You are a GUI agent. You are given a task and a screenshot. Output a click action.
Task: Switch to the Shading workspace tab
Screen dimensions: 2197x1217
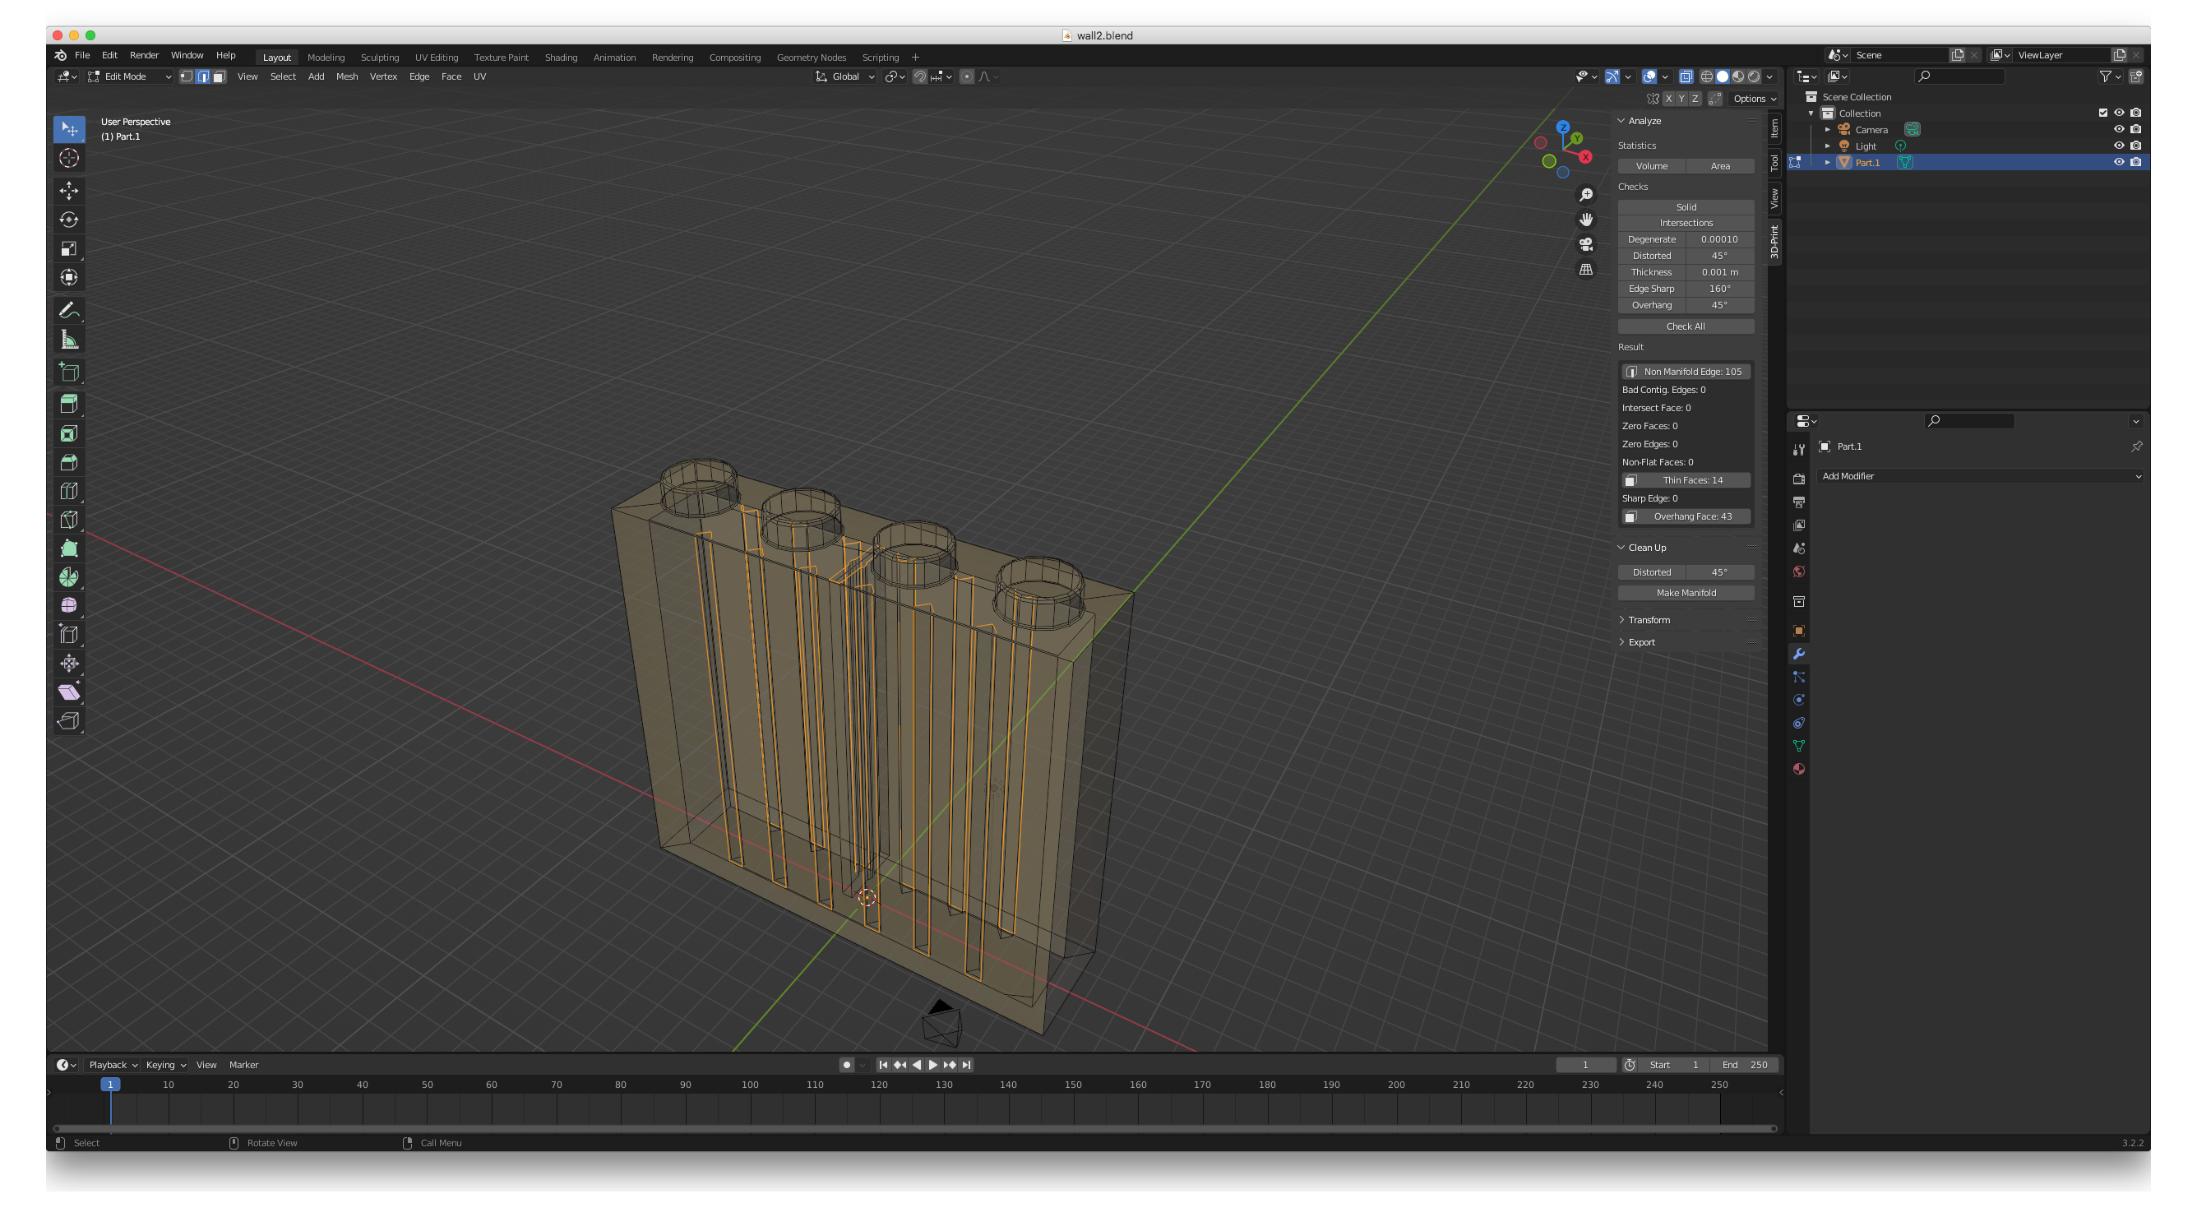coord(561,58)
